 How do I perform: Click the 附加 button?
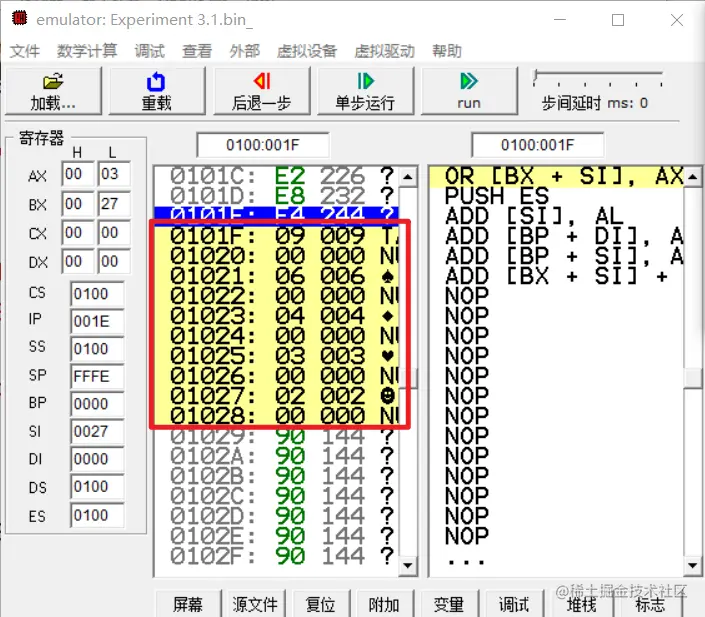384,604
